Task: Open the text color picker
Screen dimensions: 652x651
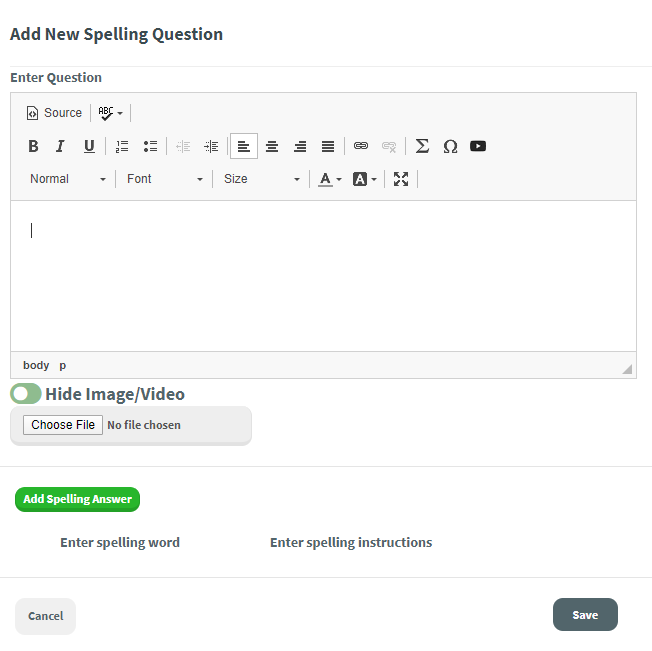Action: (x=329, y=179)
